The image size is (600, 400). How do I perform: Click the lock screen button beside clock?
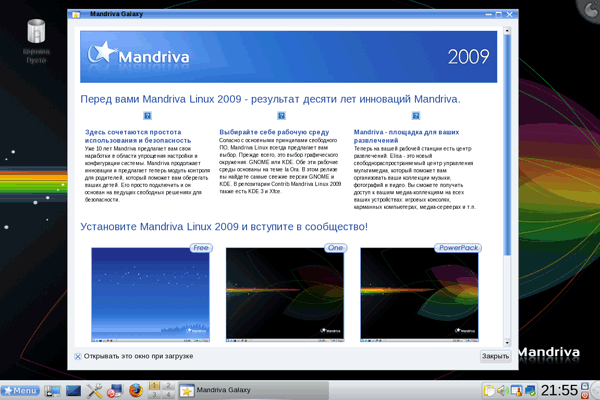tap(585, 385)
